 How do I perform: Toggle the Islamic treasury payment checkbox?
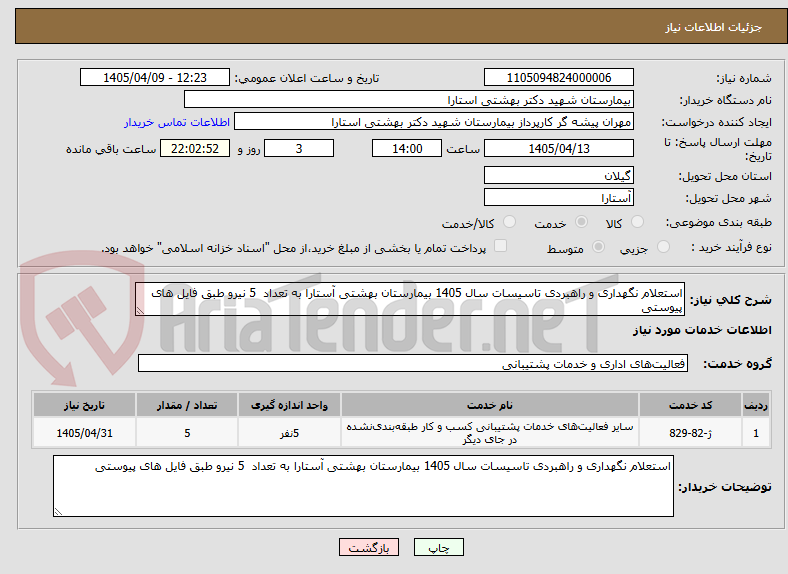pos(501,246)
